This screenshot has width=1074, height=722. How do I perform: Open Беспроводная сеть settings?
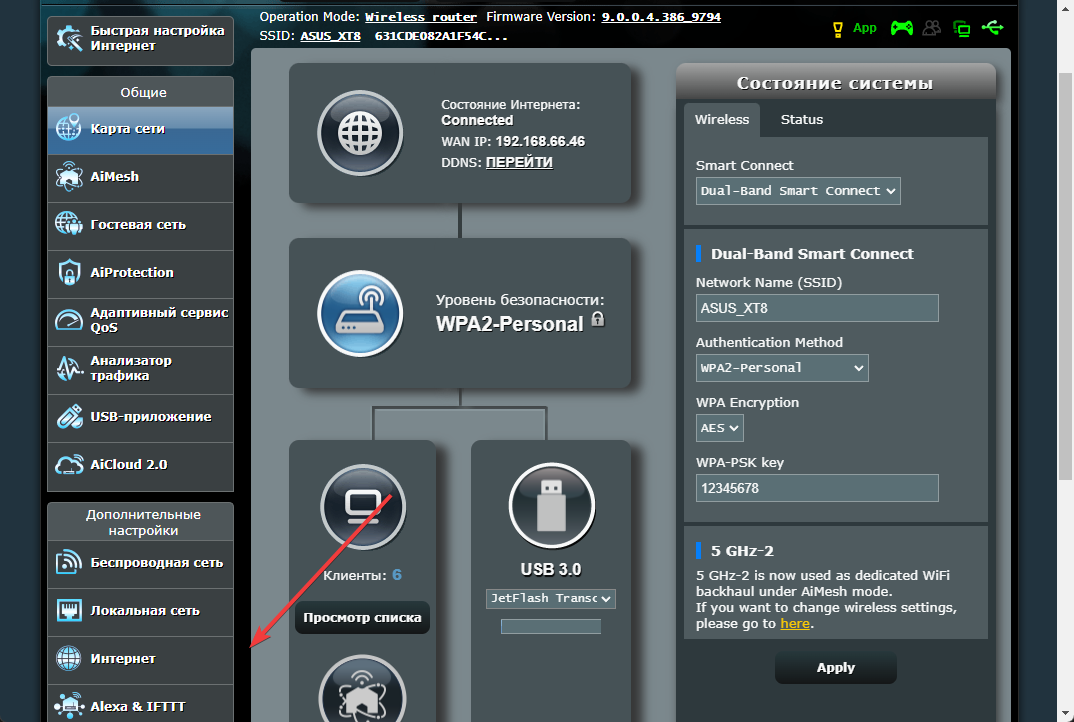(140, 564)
